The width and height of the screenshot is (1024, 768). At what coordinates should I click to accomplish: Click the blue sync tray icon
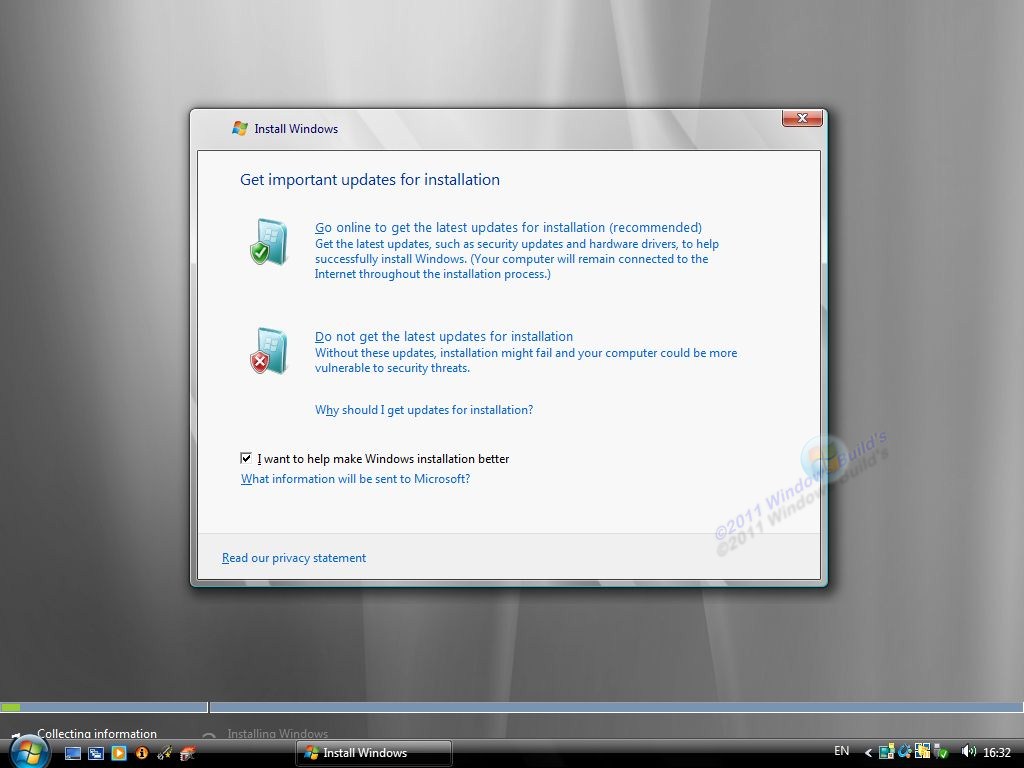coord(904,752)
